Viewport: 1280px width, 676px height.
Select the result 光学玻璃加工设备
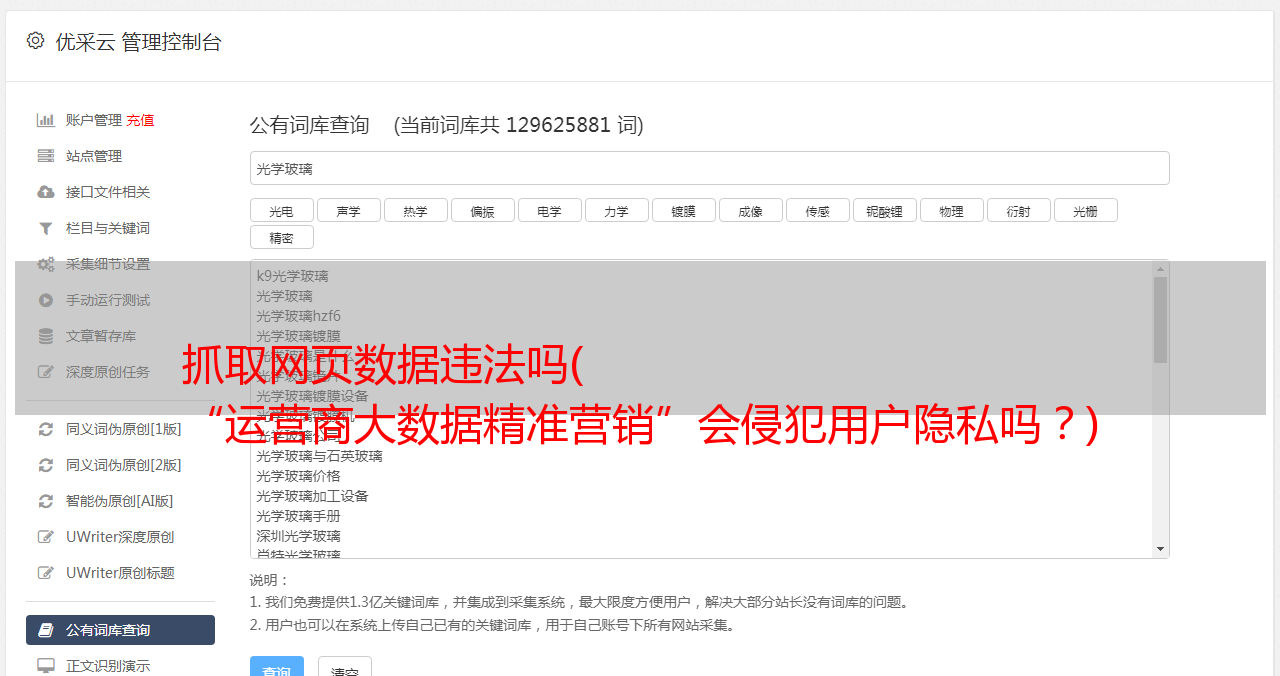(312, 496)
